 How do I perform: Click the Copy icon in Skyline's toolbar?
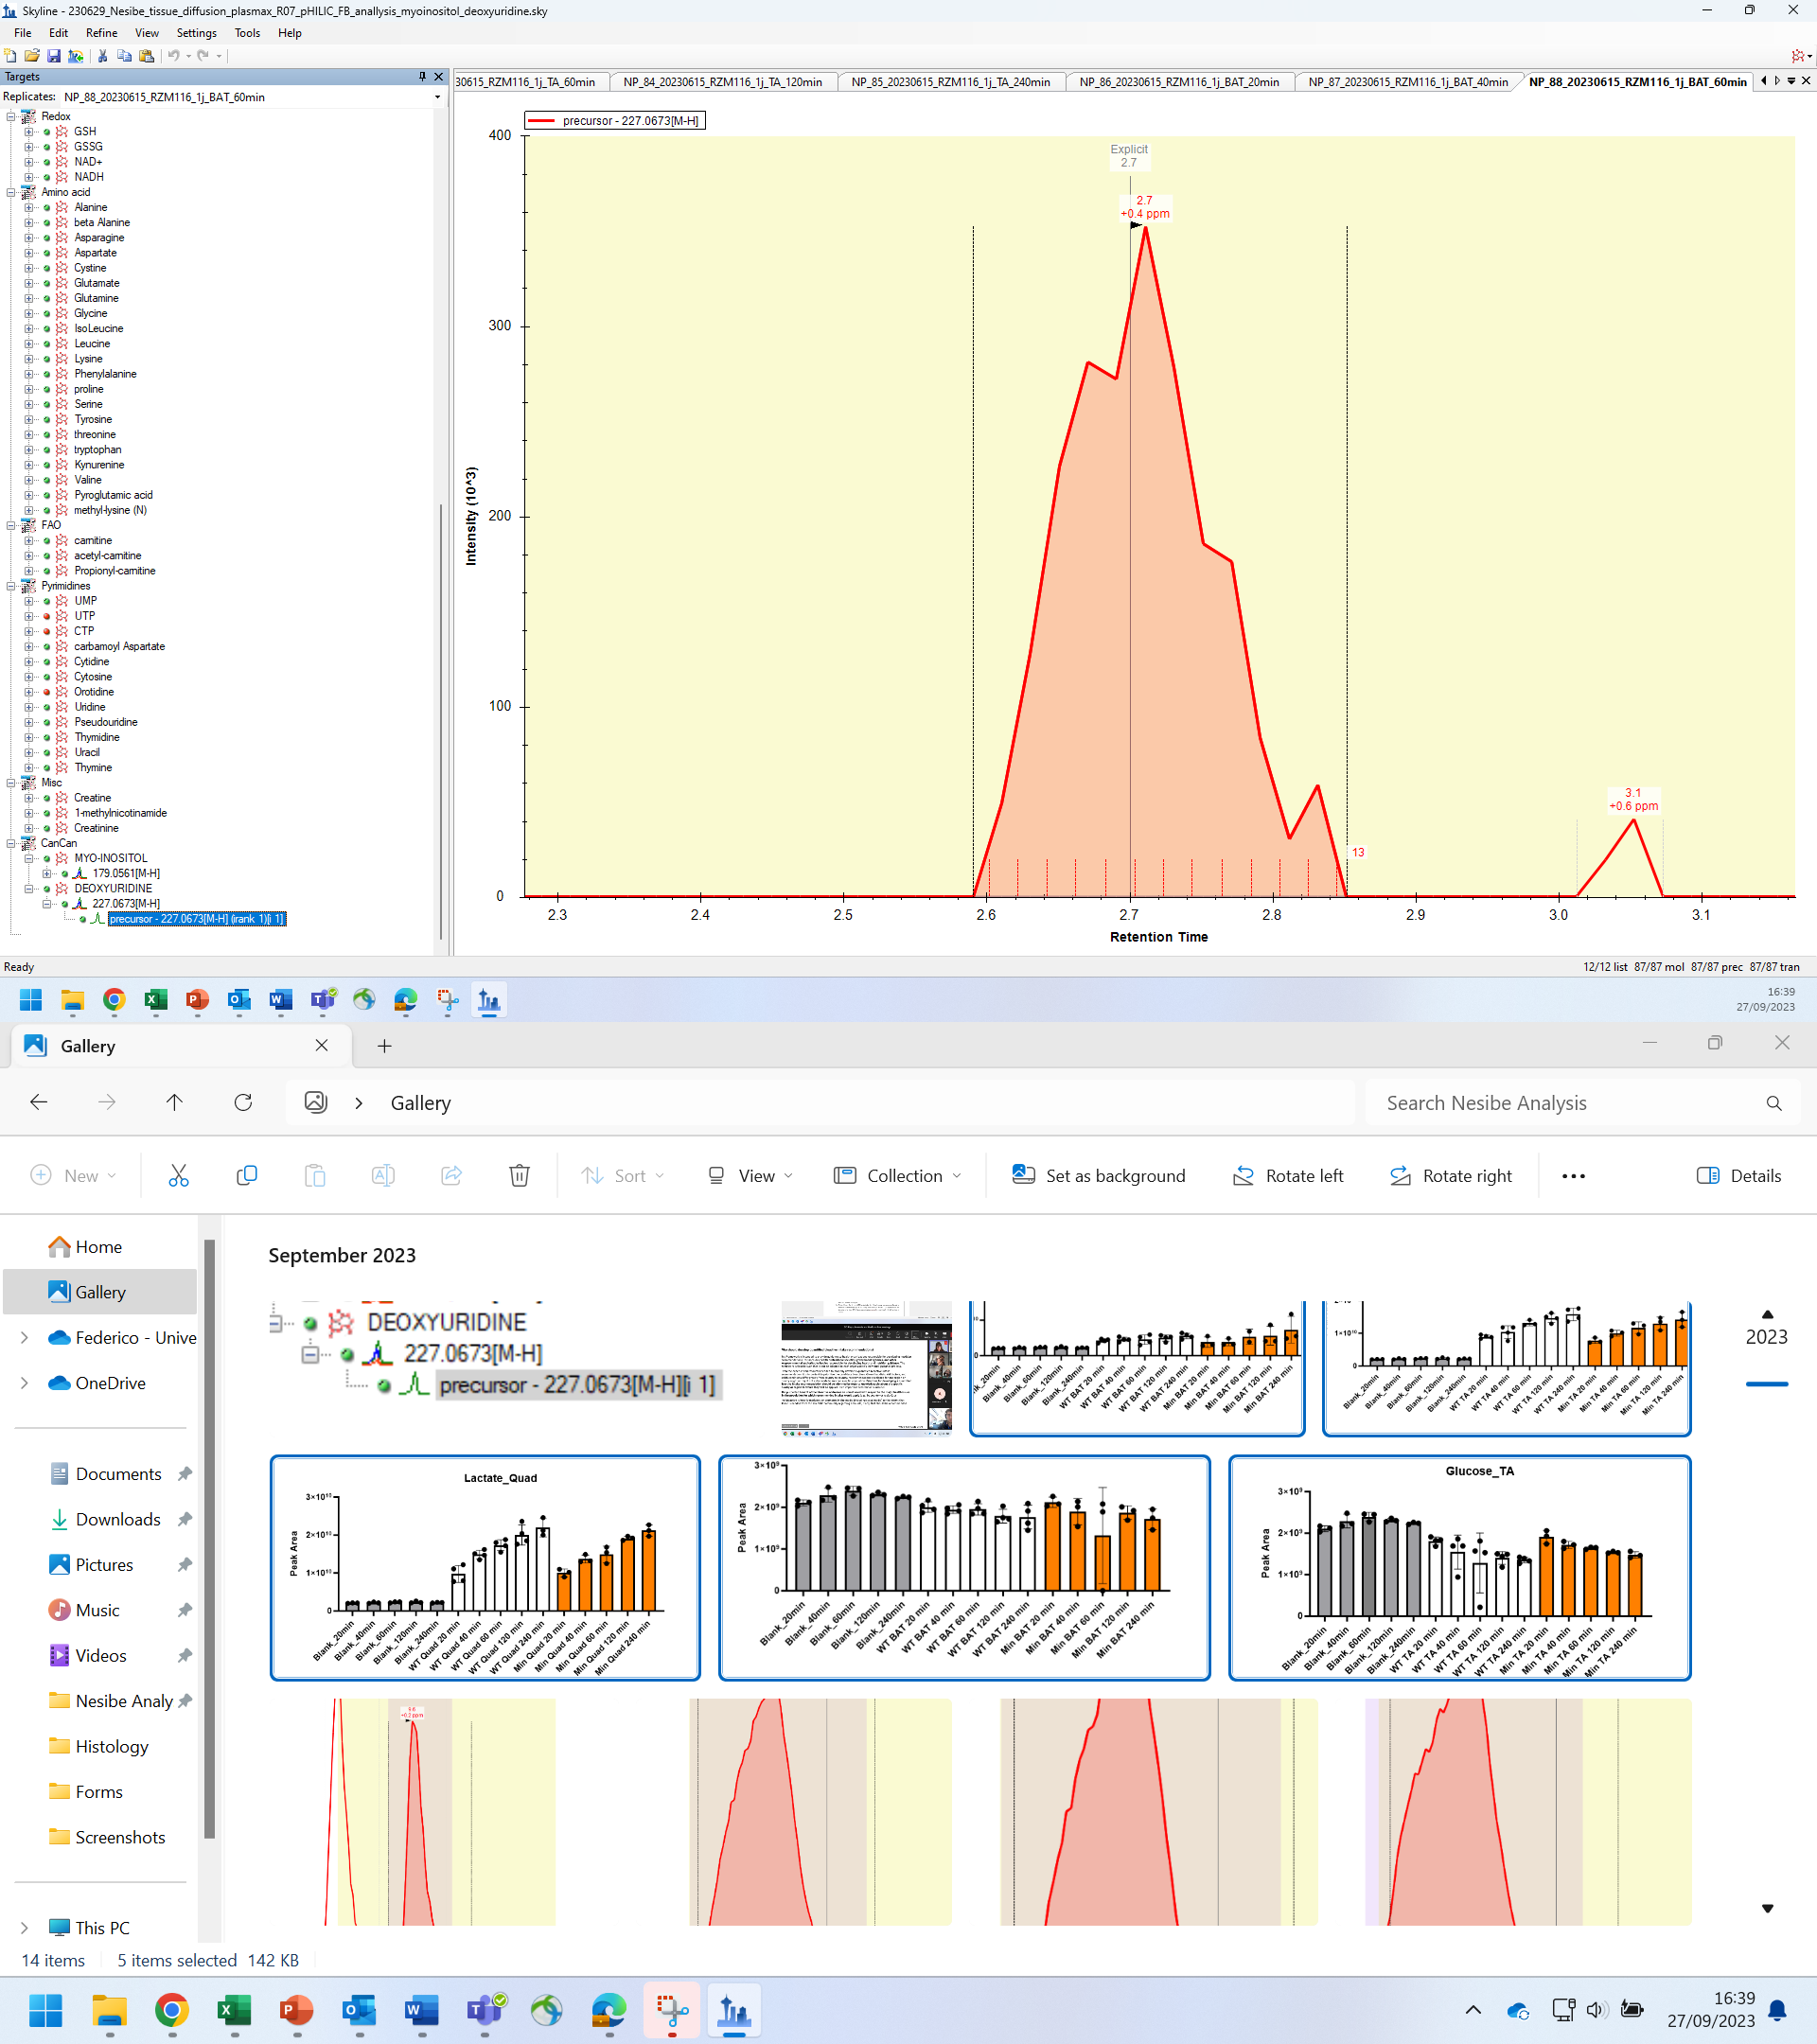124,56
